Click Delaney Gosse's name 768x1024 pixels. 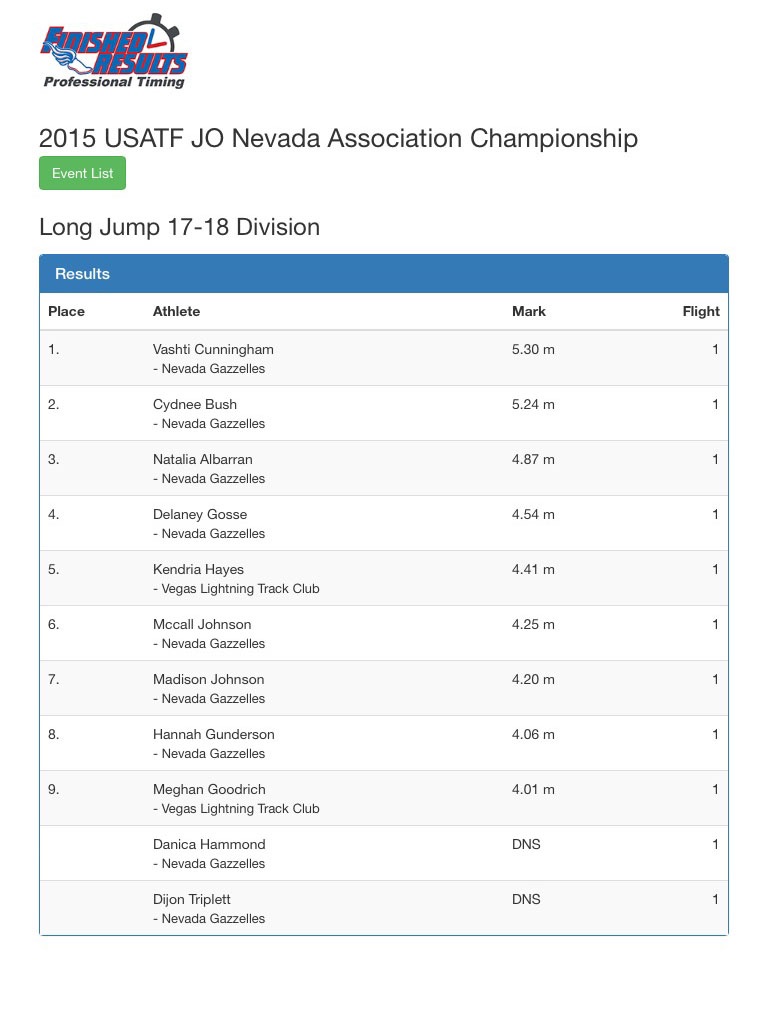tap(200, 515)
